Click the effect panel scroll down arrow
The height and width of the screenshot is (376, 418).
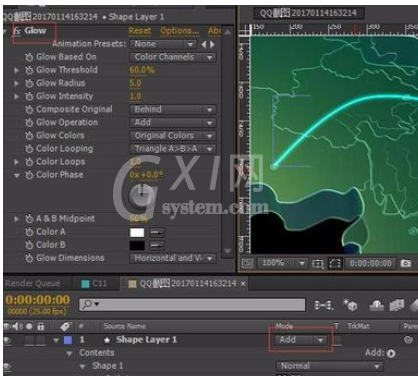click(228, 251)
